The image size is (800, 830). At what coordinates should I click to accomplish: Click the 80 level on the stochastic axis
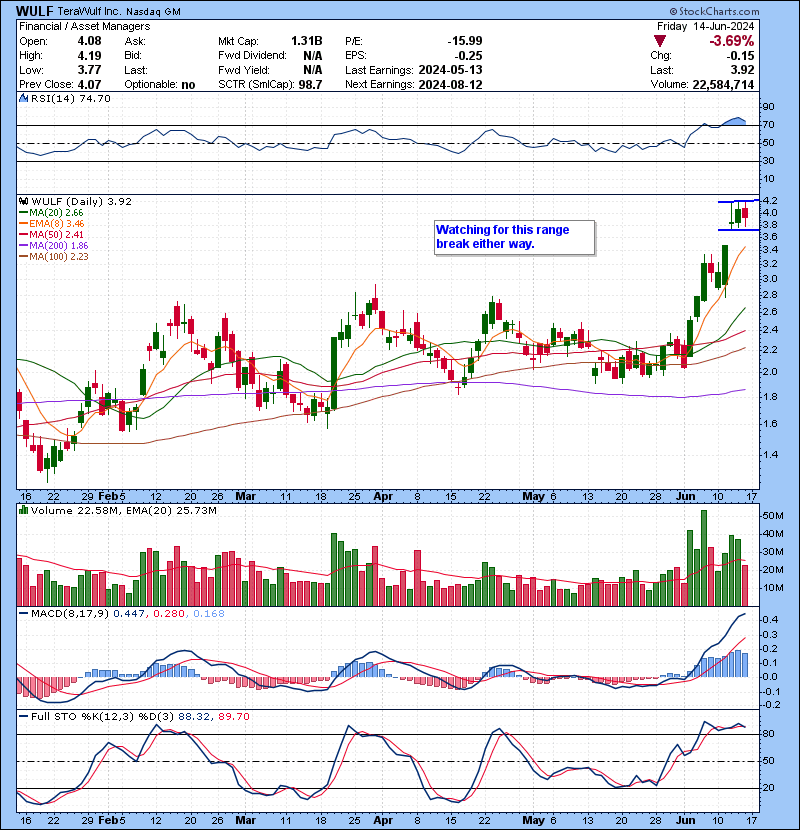coord(768,734)
